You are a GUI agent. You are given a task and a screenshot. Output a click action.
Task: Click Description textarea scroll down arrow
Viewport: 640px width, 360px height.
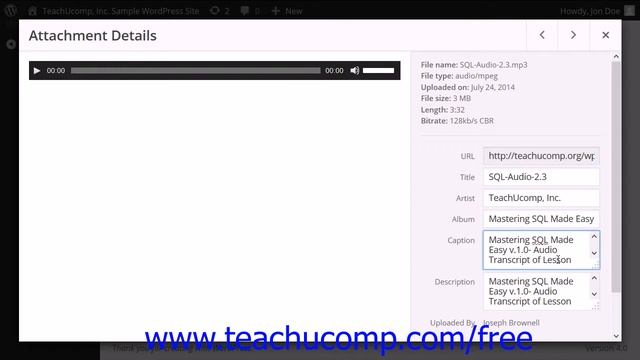[x=594, y=294]
